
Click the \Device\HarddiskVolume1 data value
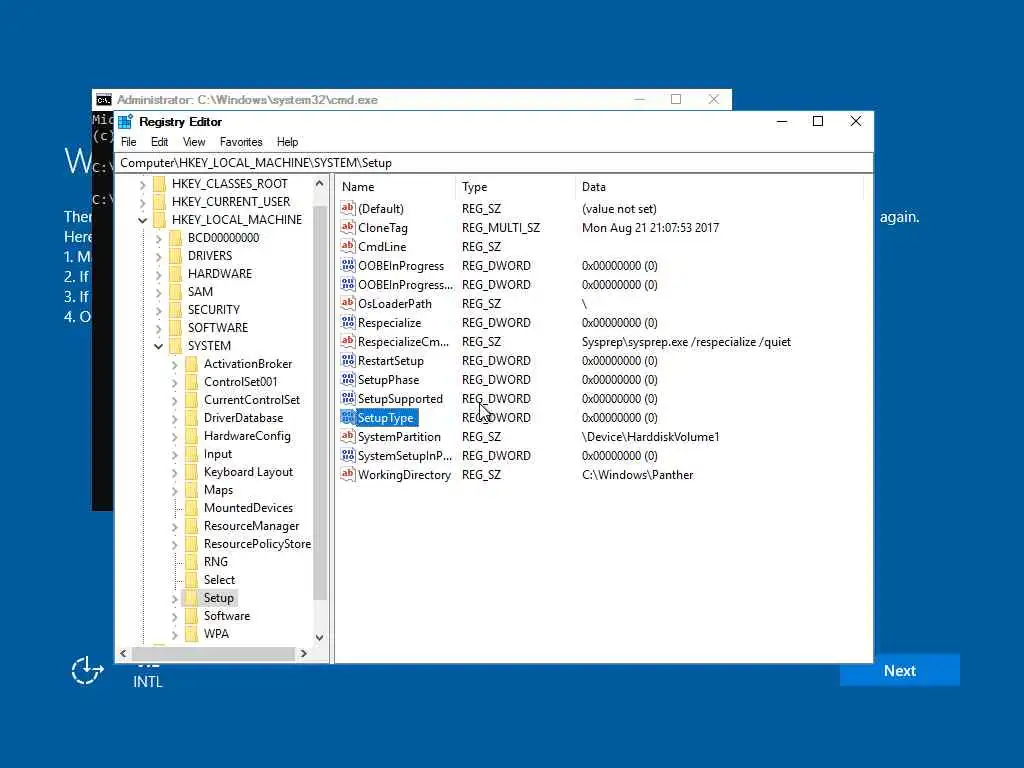coord(650,437)
